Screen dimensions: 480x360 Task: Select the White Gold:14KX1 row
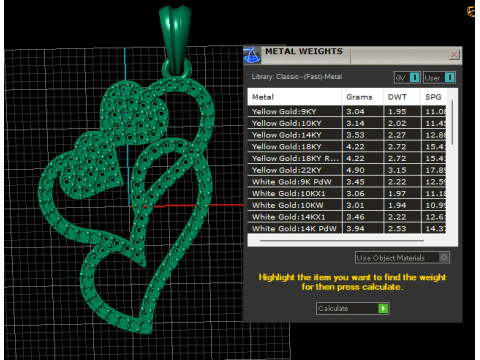(x=347, y=217)
